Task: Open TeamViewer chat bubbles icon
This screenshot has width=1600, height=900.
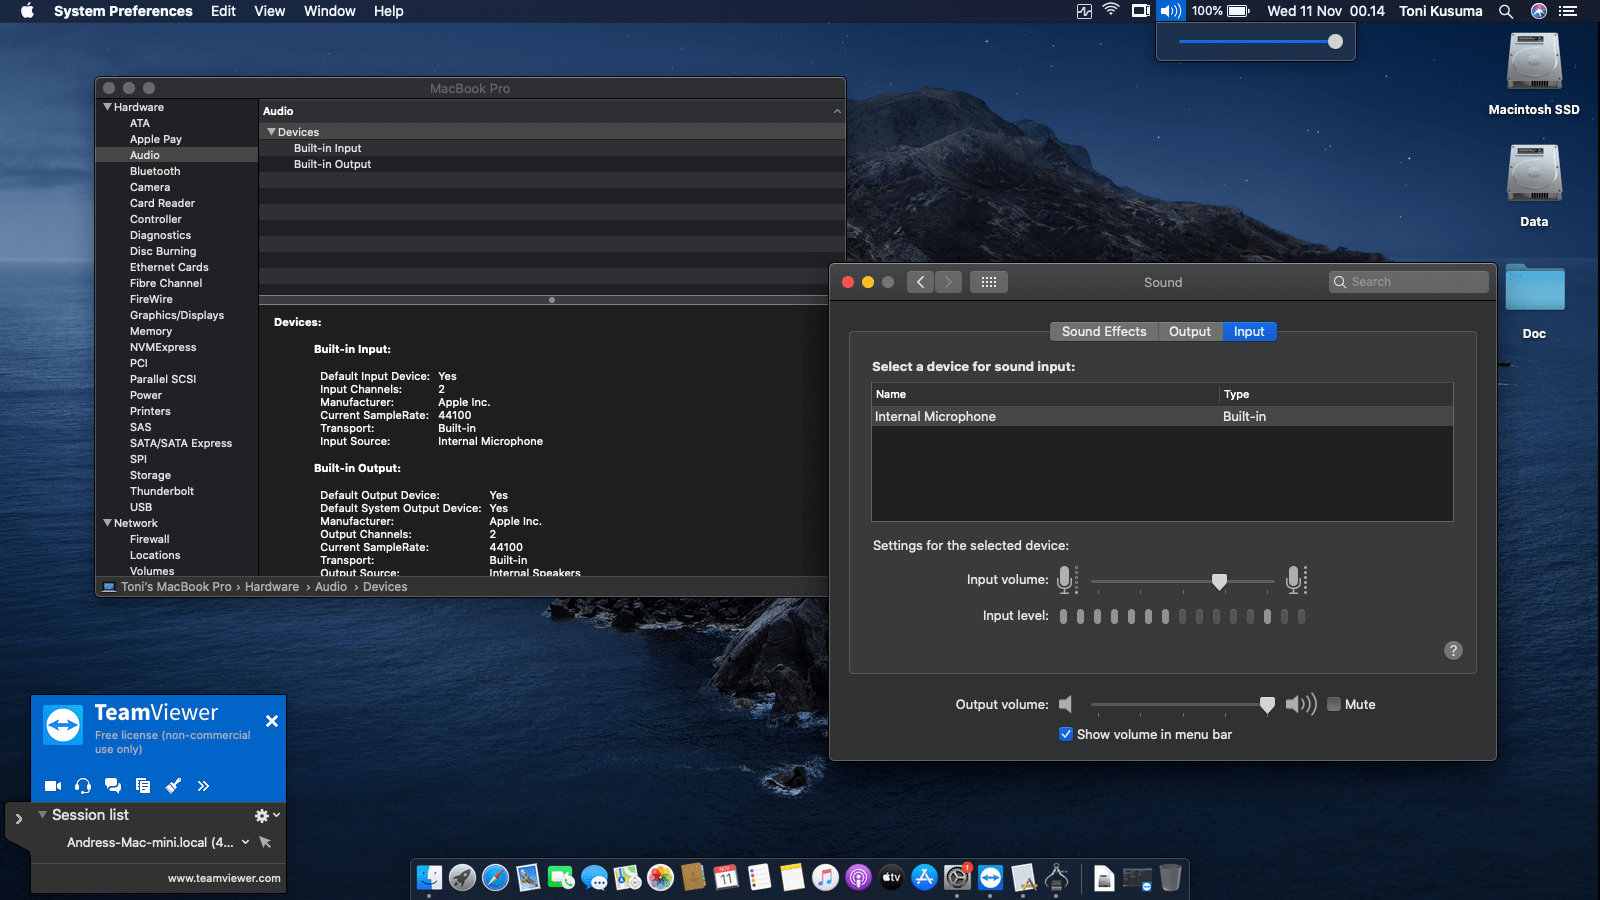Action: click(x=113, y=786)
